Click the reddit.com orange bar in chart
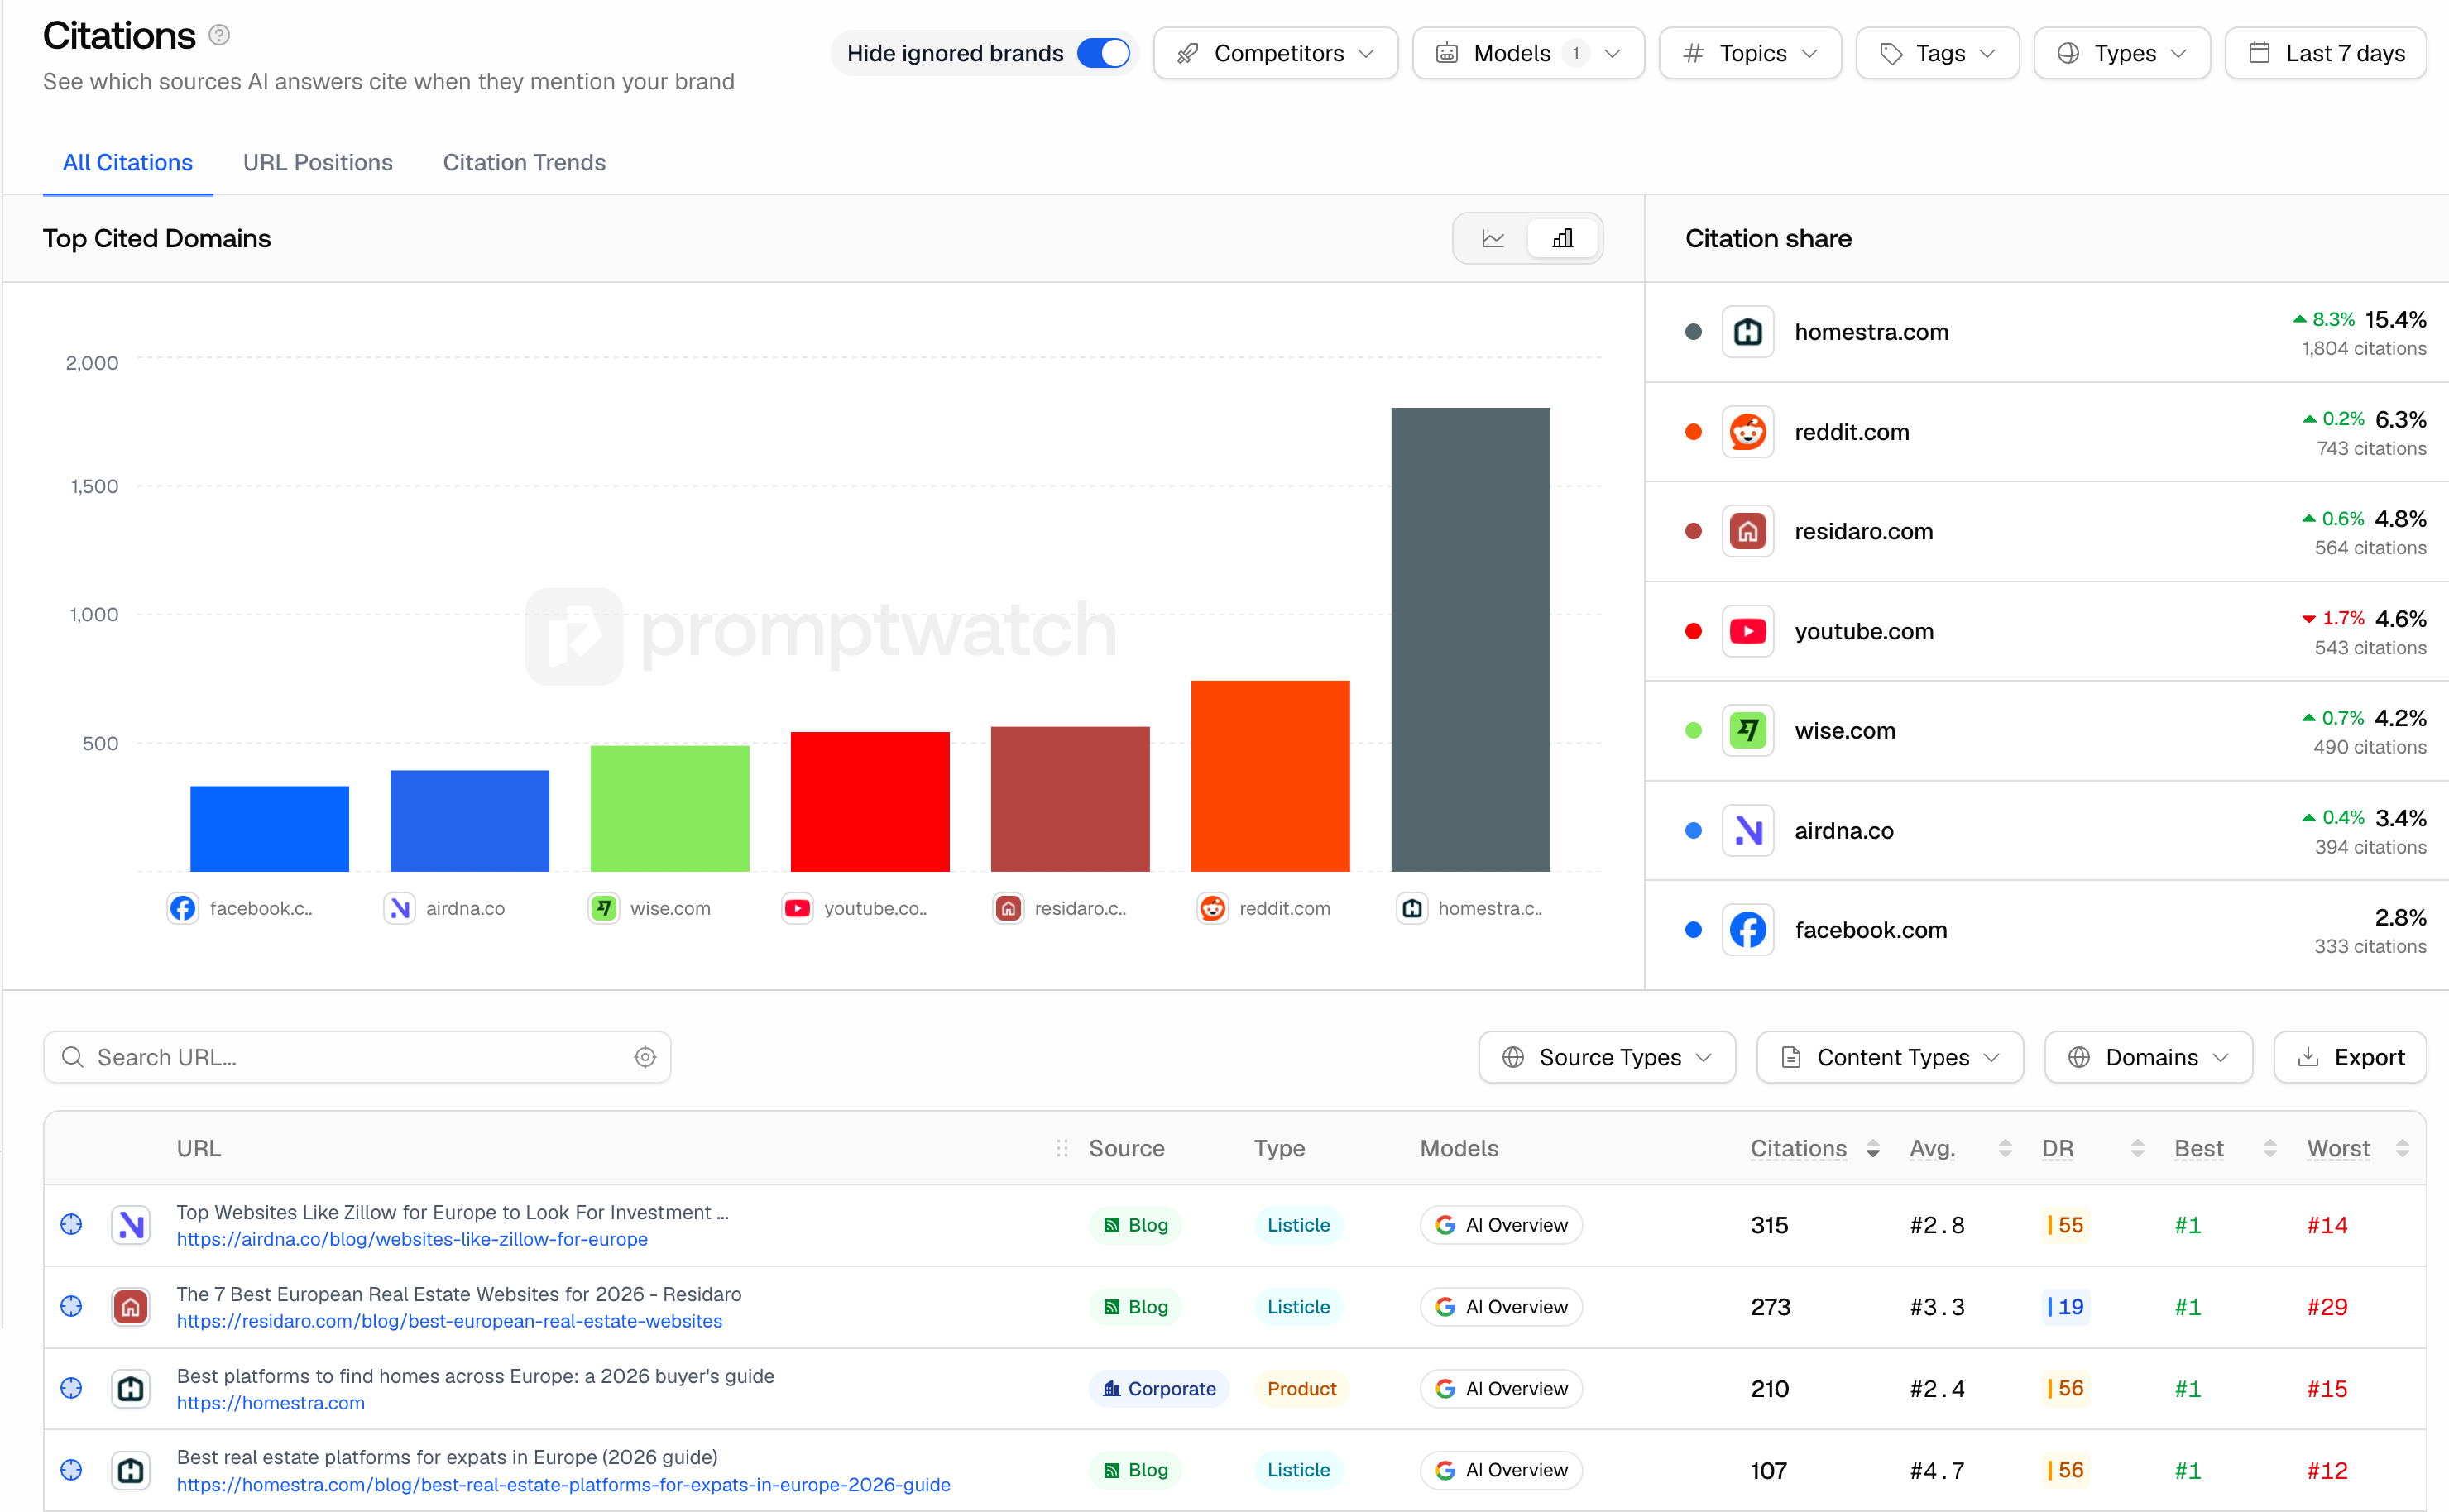The image size is (2449, 1512). (x=1270, y=776)
